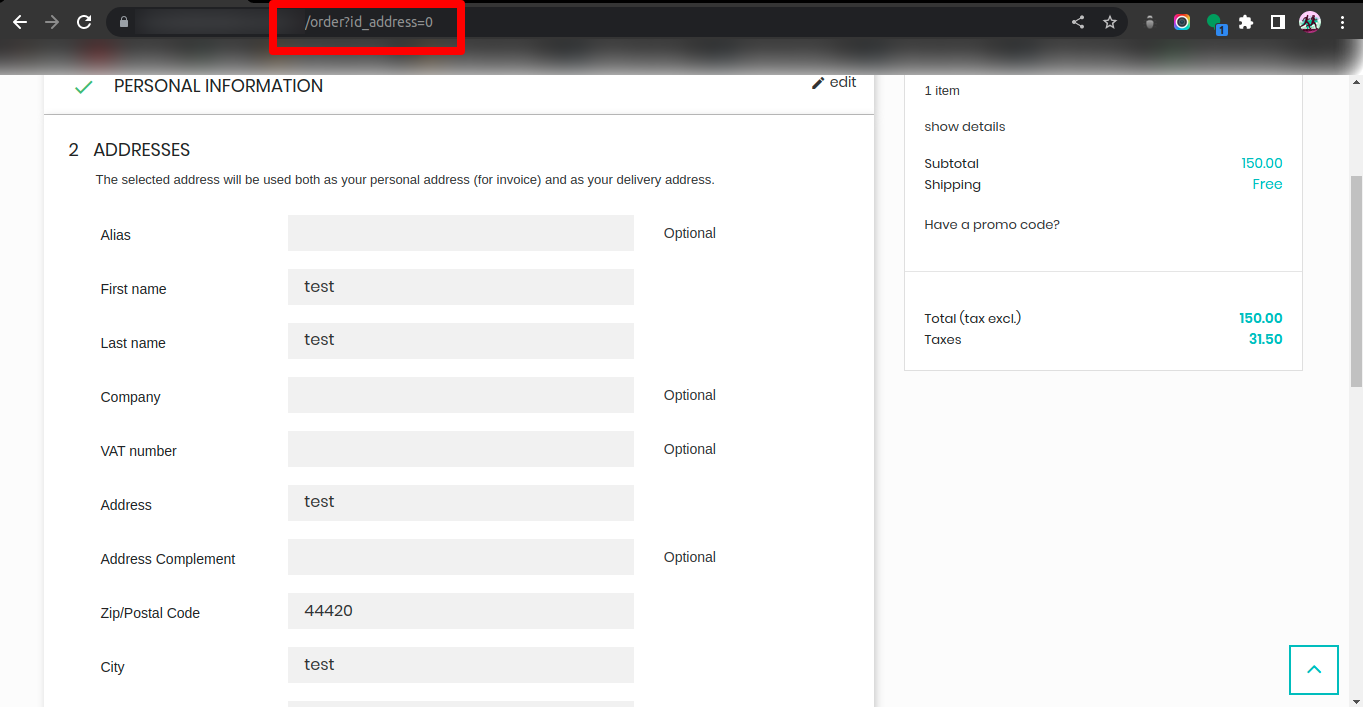The height and width of the screenshot is (707, 1363).
Task: Expand show details in cart summary
Action: 965,127
